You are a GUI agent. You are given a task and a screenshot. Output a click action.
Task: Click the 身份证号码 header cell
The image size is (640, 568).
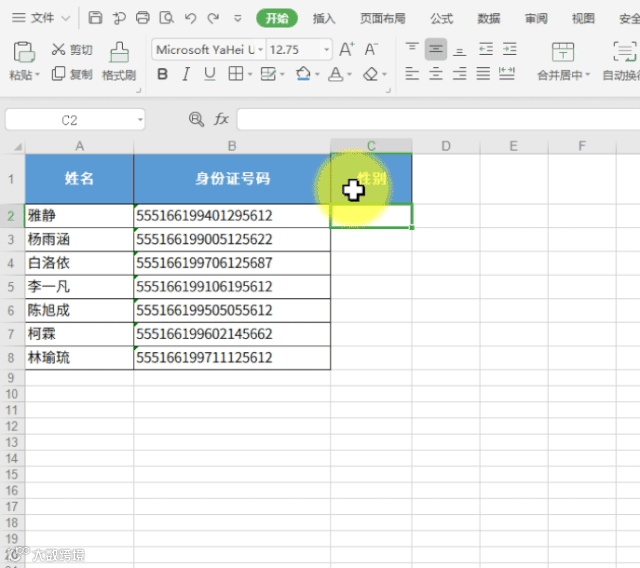click(232, 179)
